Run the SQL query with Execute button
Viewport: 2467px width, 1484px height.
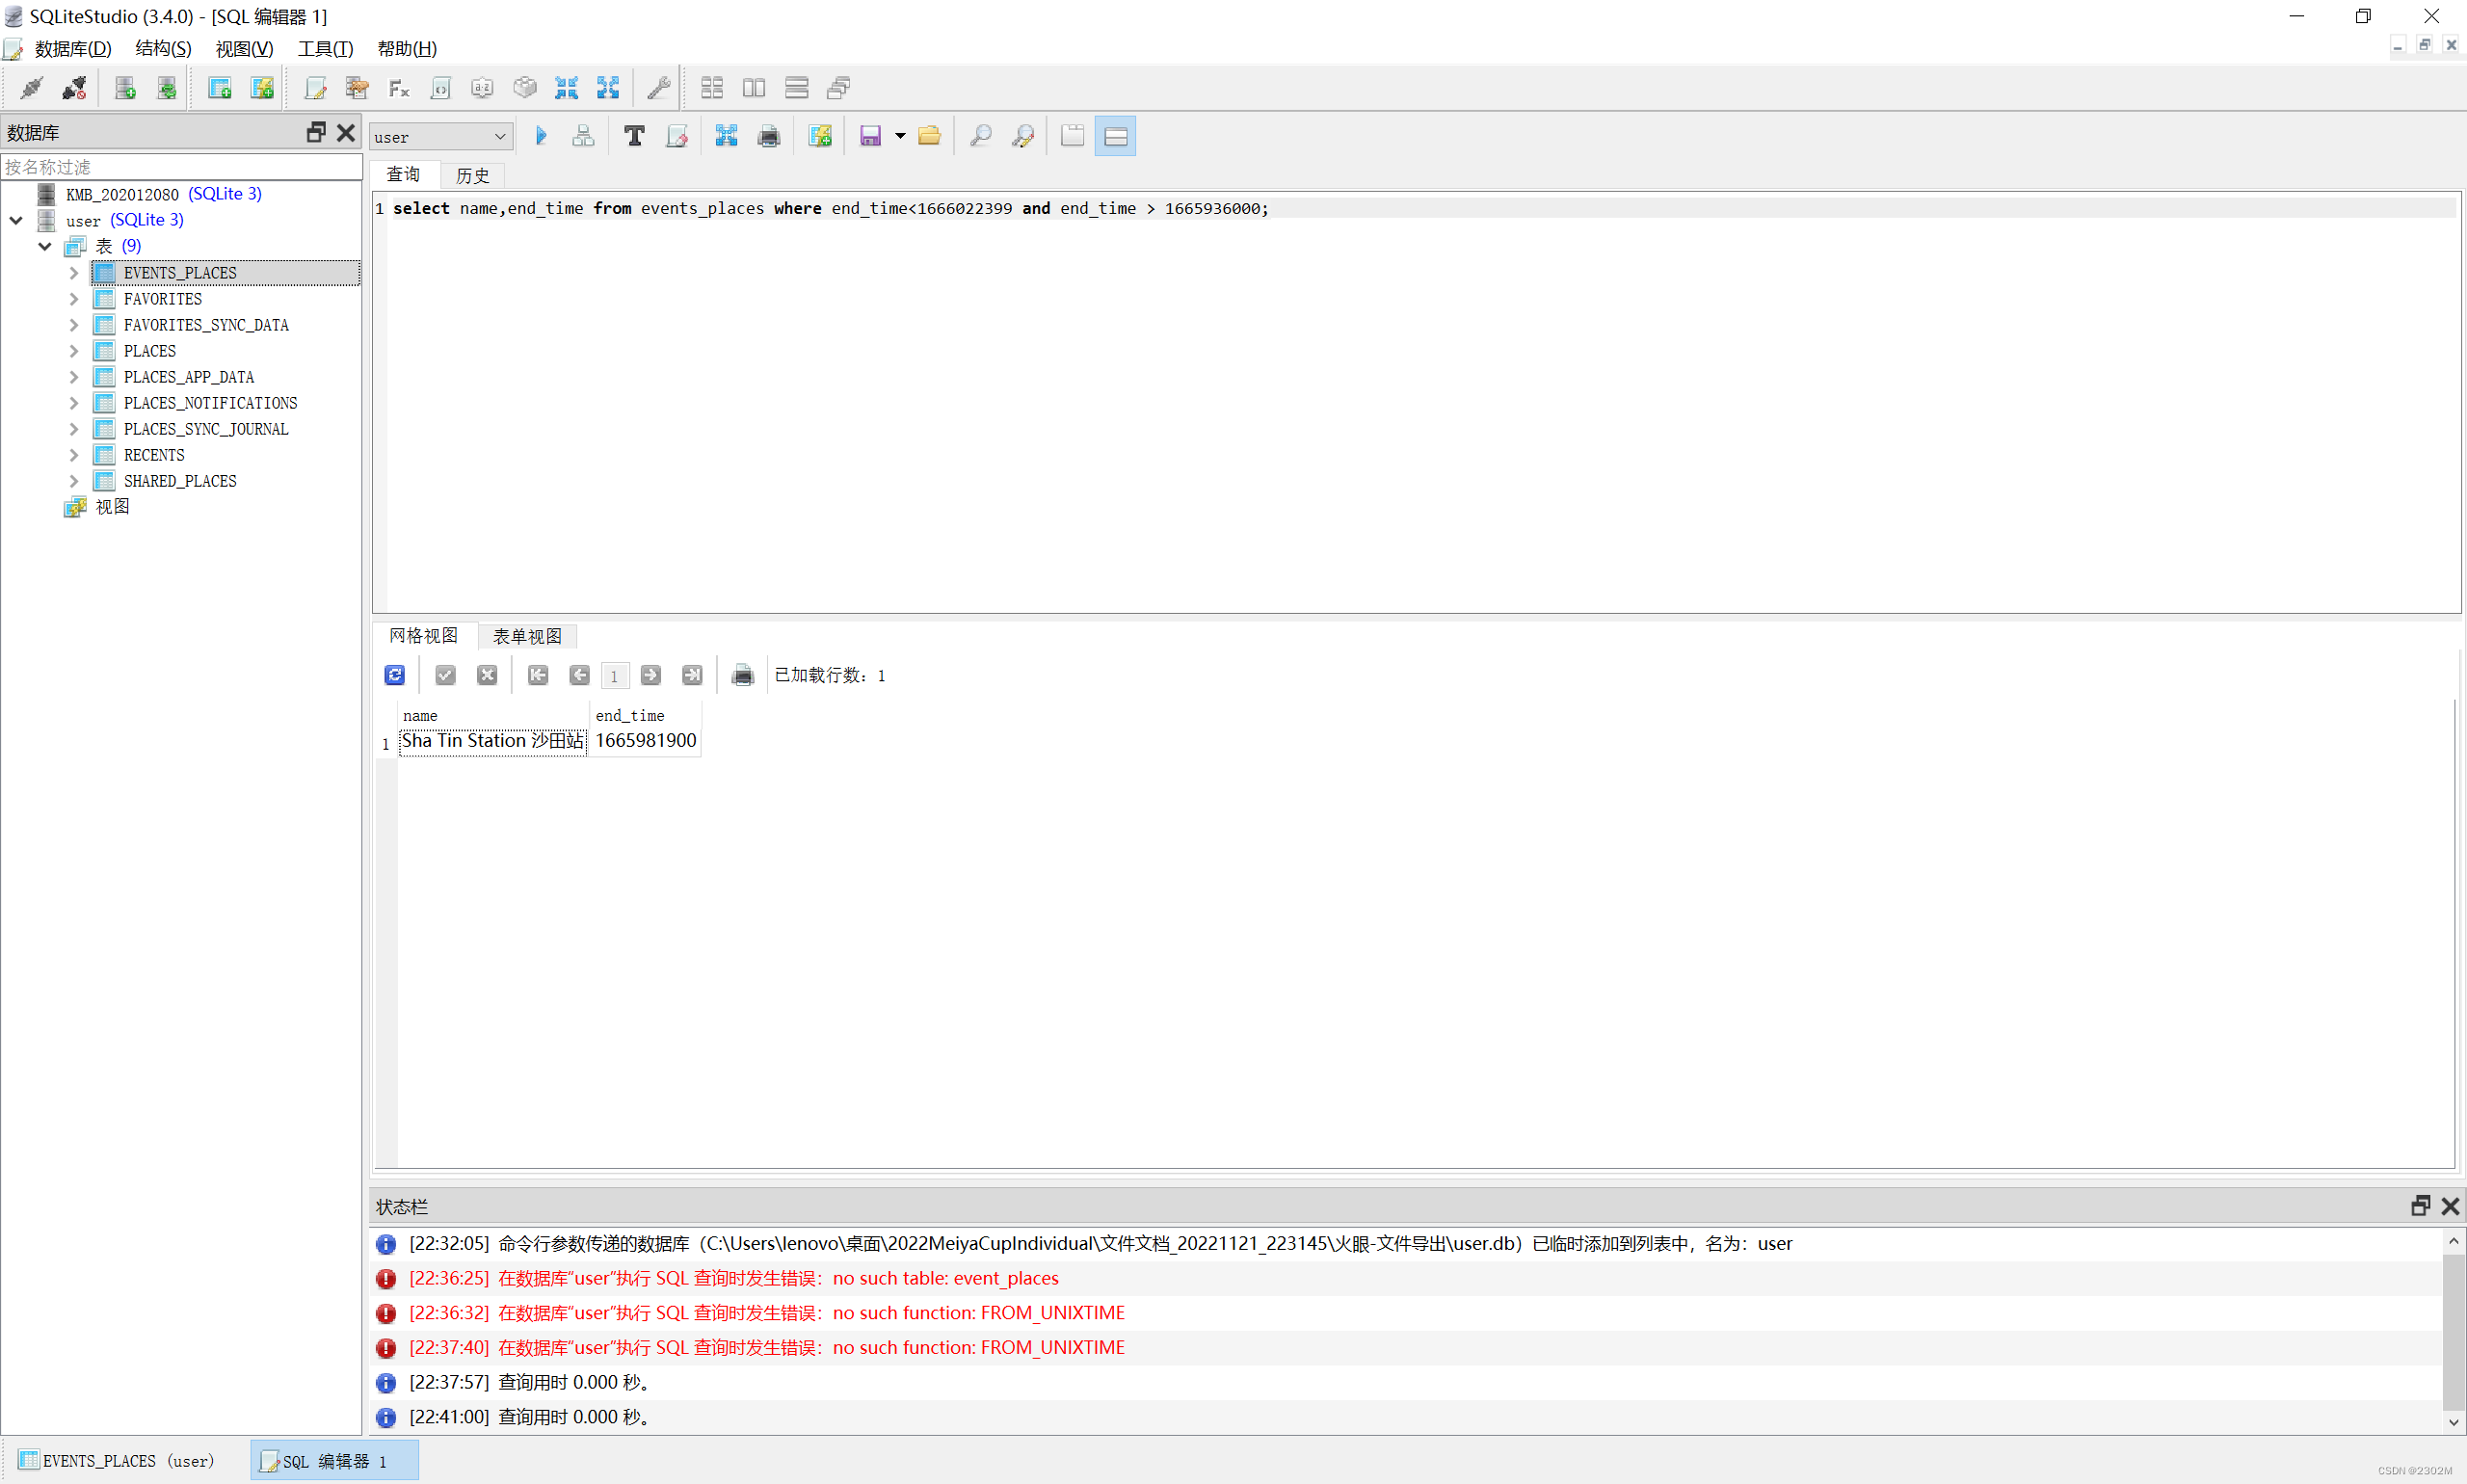pos(541,136)
